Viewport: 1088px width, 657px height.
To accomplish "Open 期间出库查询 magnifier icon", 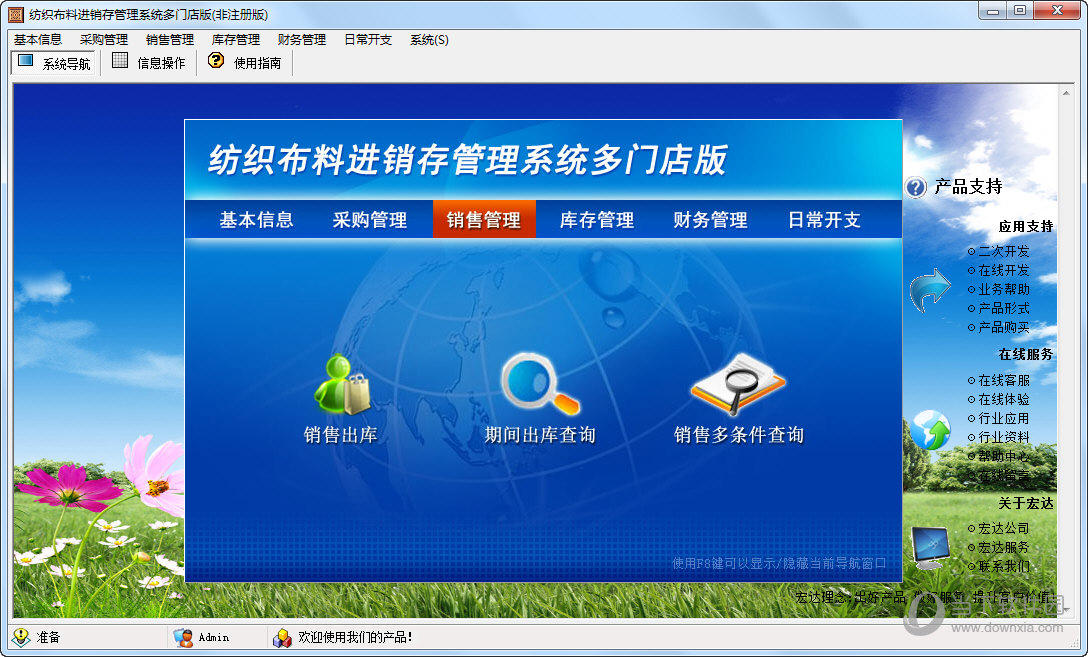I will 540,384.
